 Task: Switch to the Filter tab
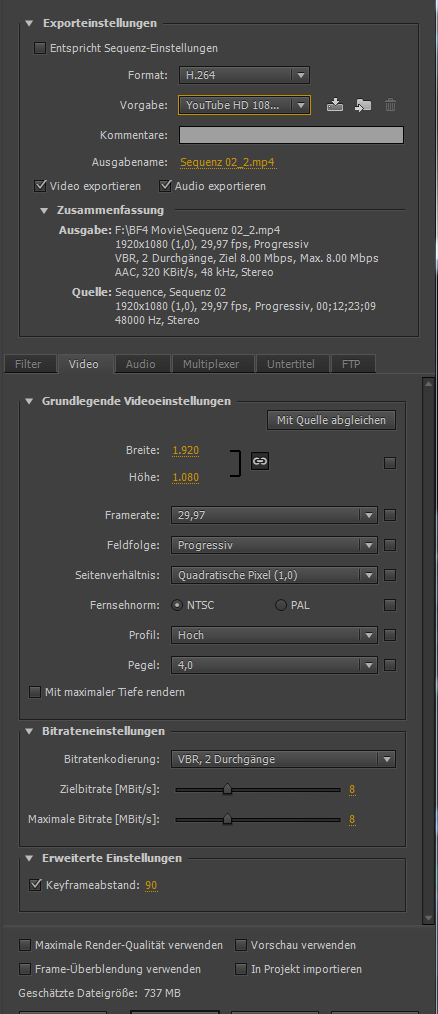click(x=28, y=364)
